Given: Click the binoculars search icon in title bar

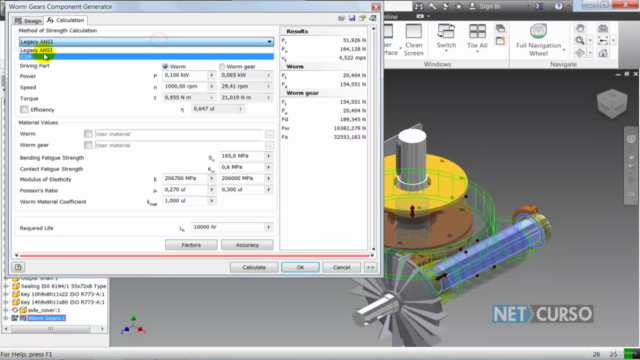Looking at the screenshot, I should coord(419,6).
